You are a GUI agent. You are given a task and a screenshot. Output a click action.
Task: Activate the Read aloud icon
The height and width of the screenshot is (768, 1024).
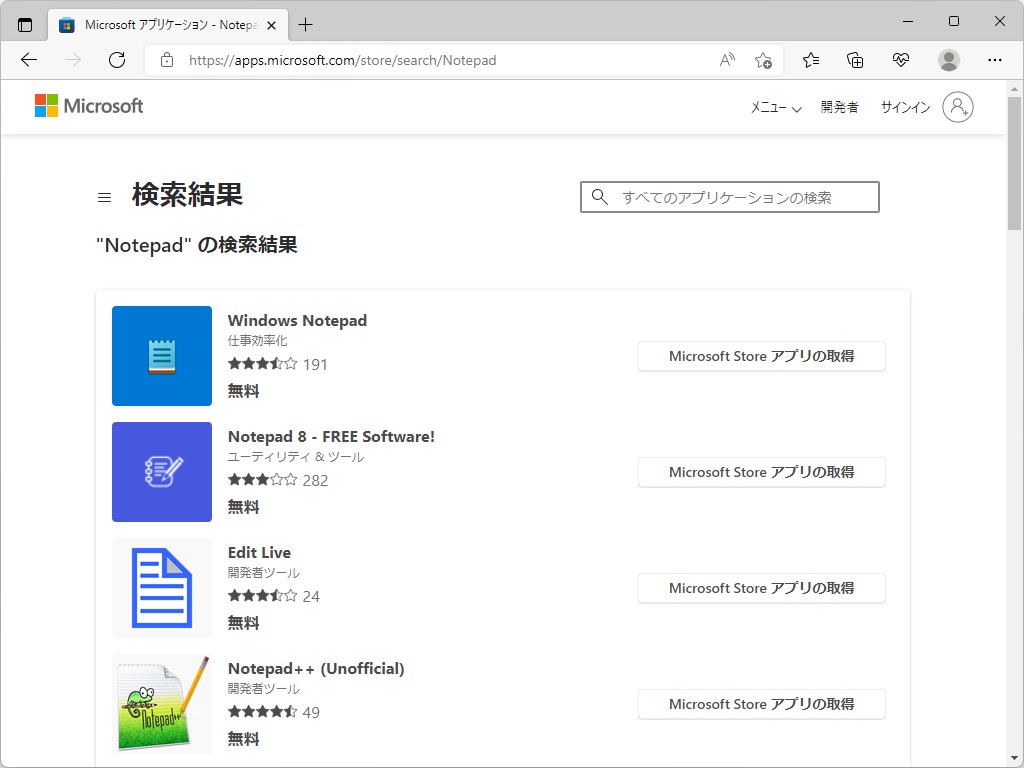pyautogui.click(x=727, y=60)
